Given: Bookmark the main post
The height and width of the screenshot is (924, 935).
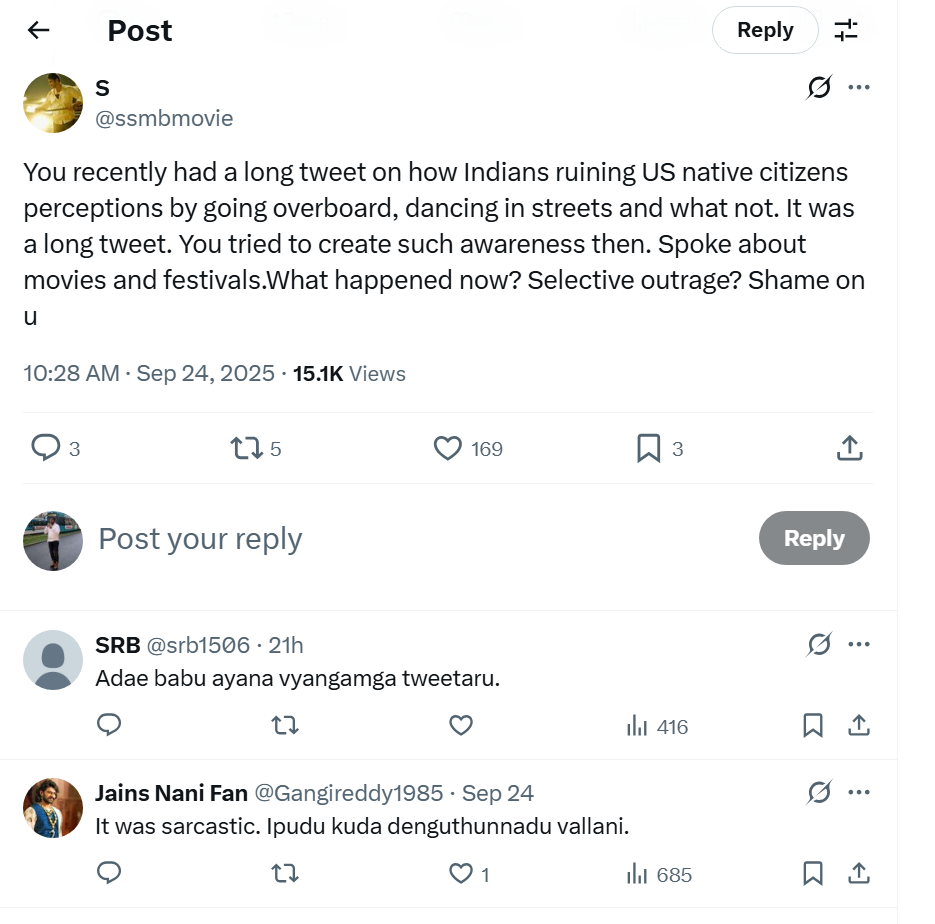Looking at the screenshot, I should point(649,449).
